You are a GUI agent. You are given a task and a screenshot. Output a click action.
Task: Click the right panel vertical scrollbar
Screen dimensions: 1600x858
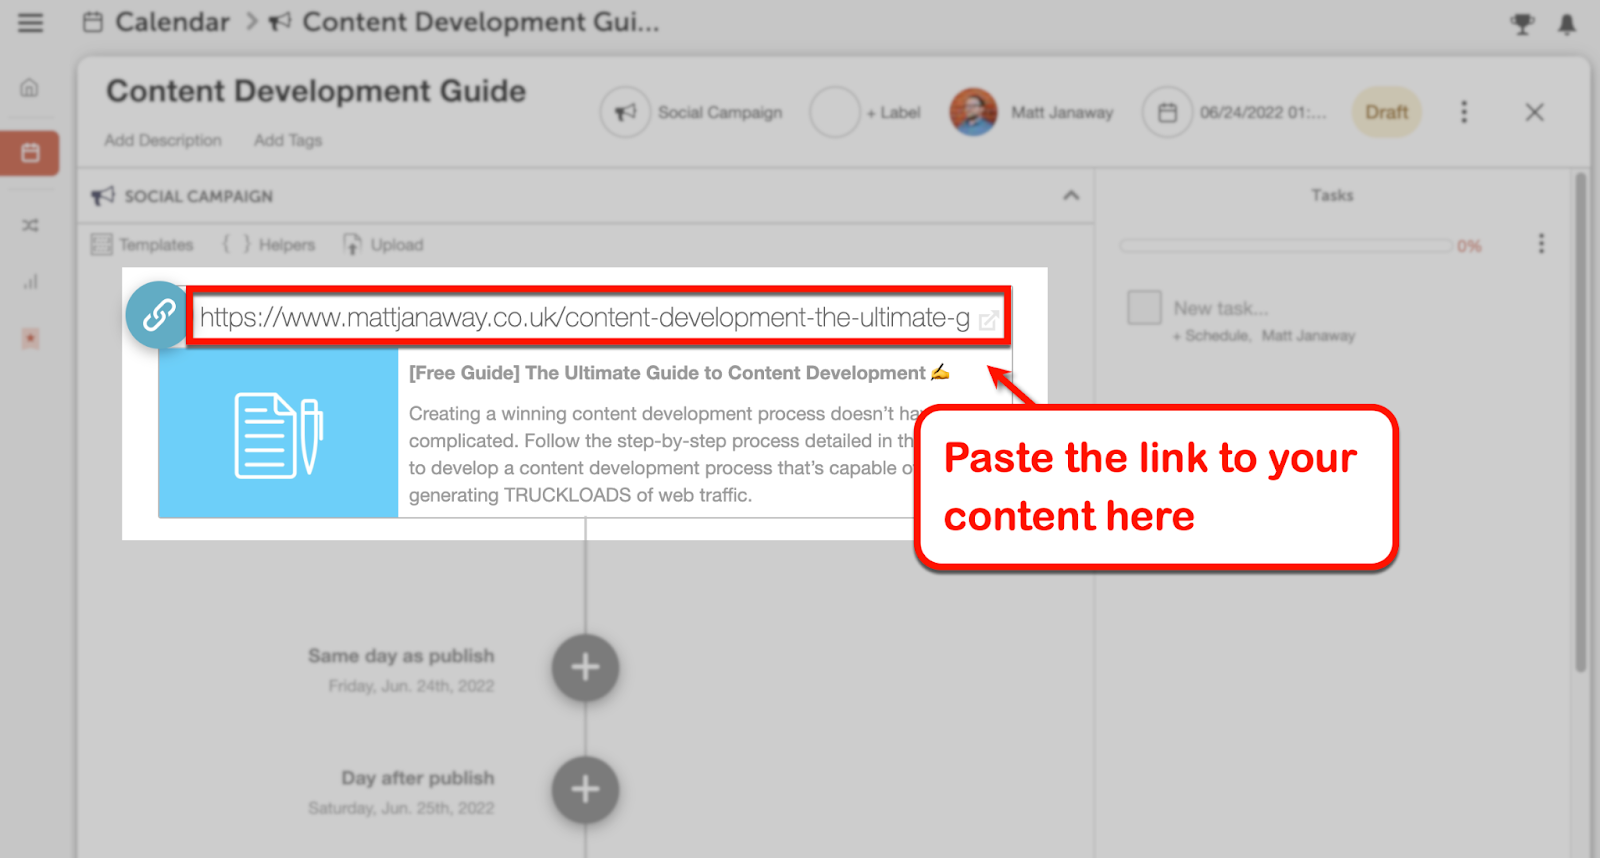pyautogui.click(x=1581, y=422)
